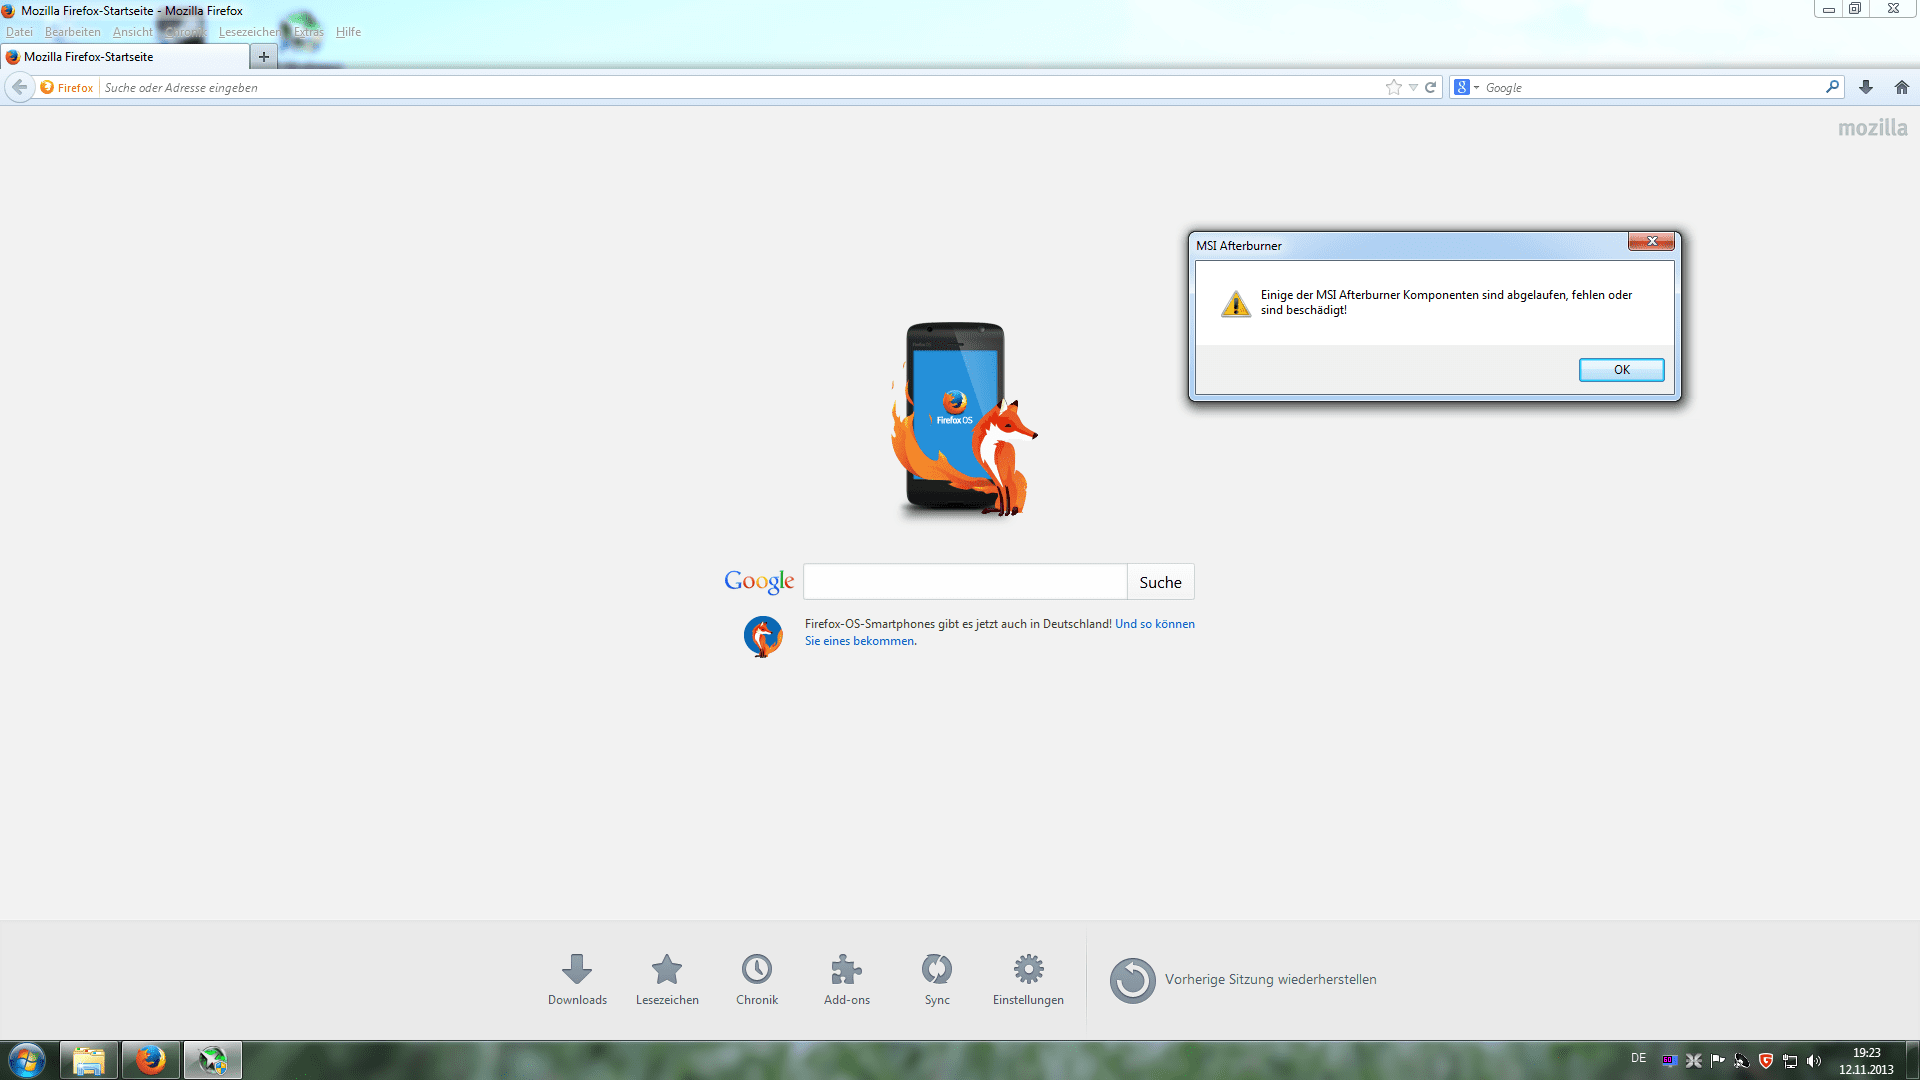Click the Google search field on start page

[965, 582]
